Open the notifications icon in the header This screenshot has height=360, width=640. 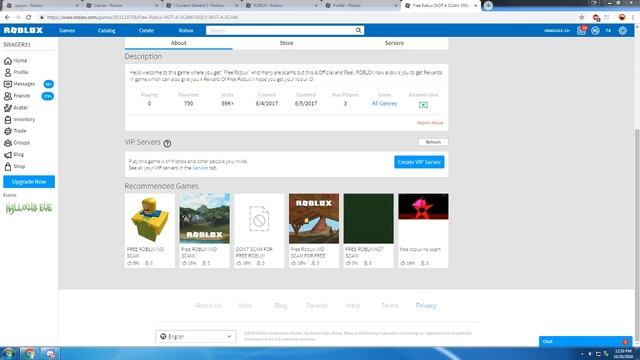[x=582, y=31]
